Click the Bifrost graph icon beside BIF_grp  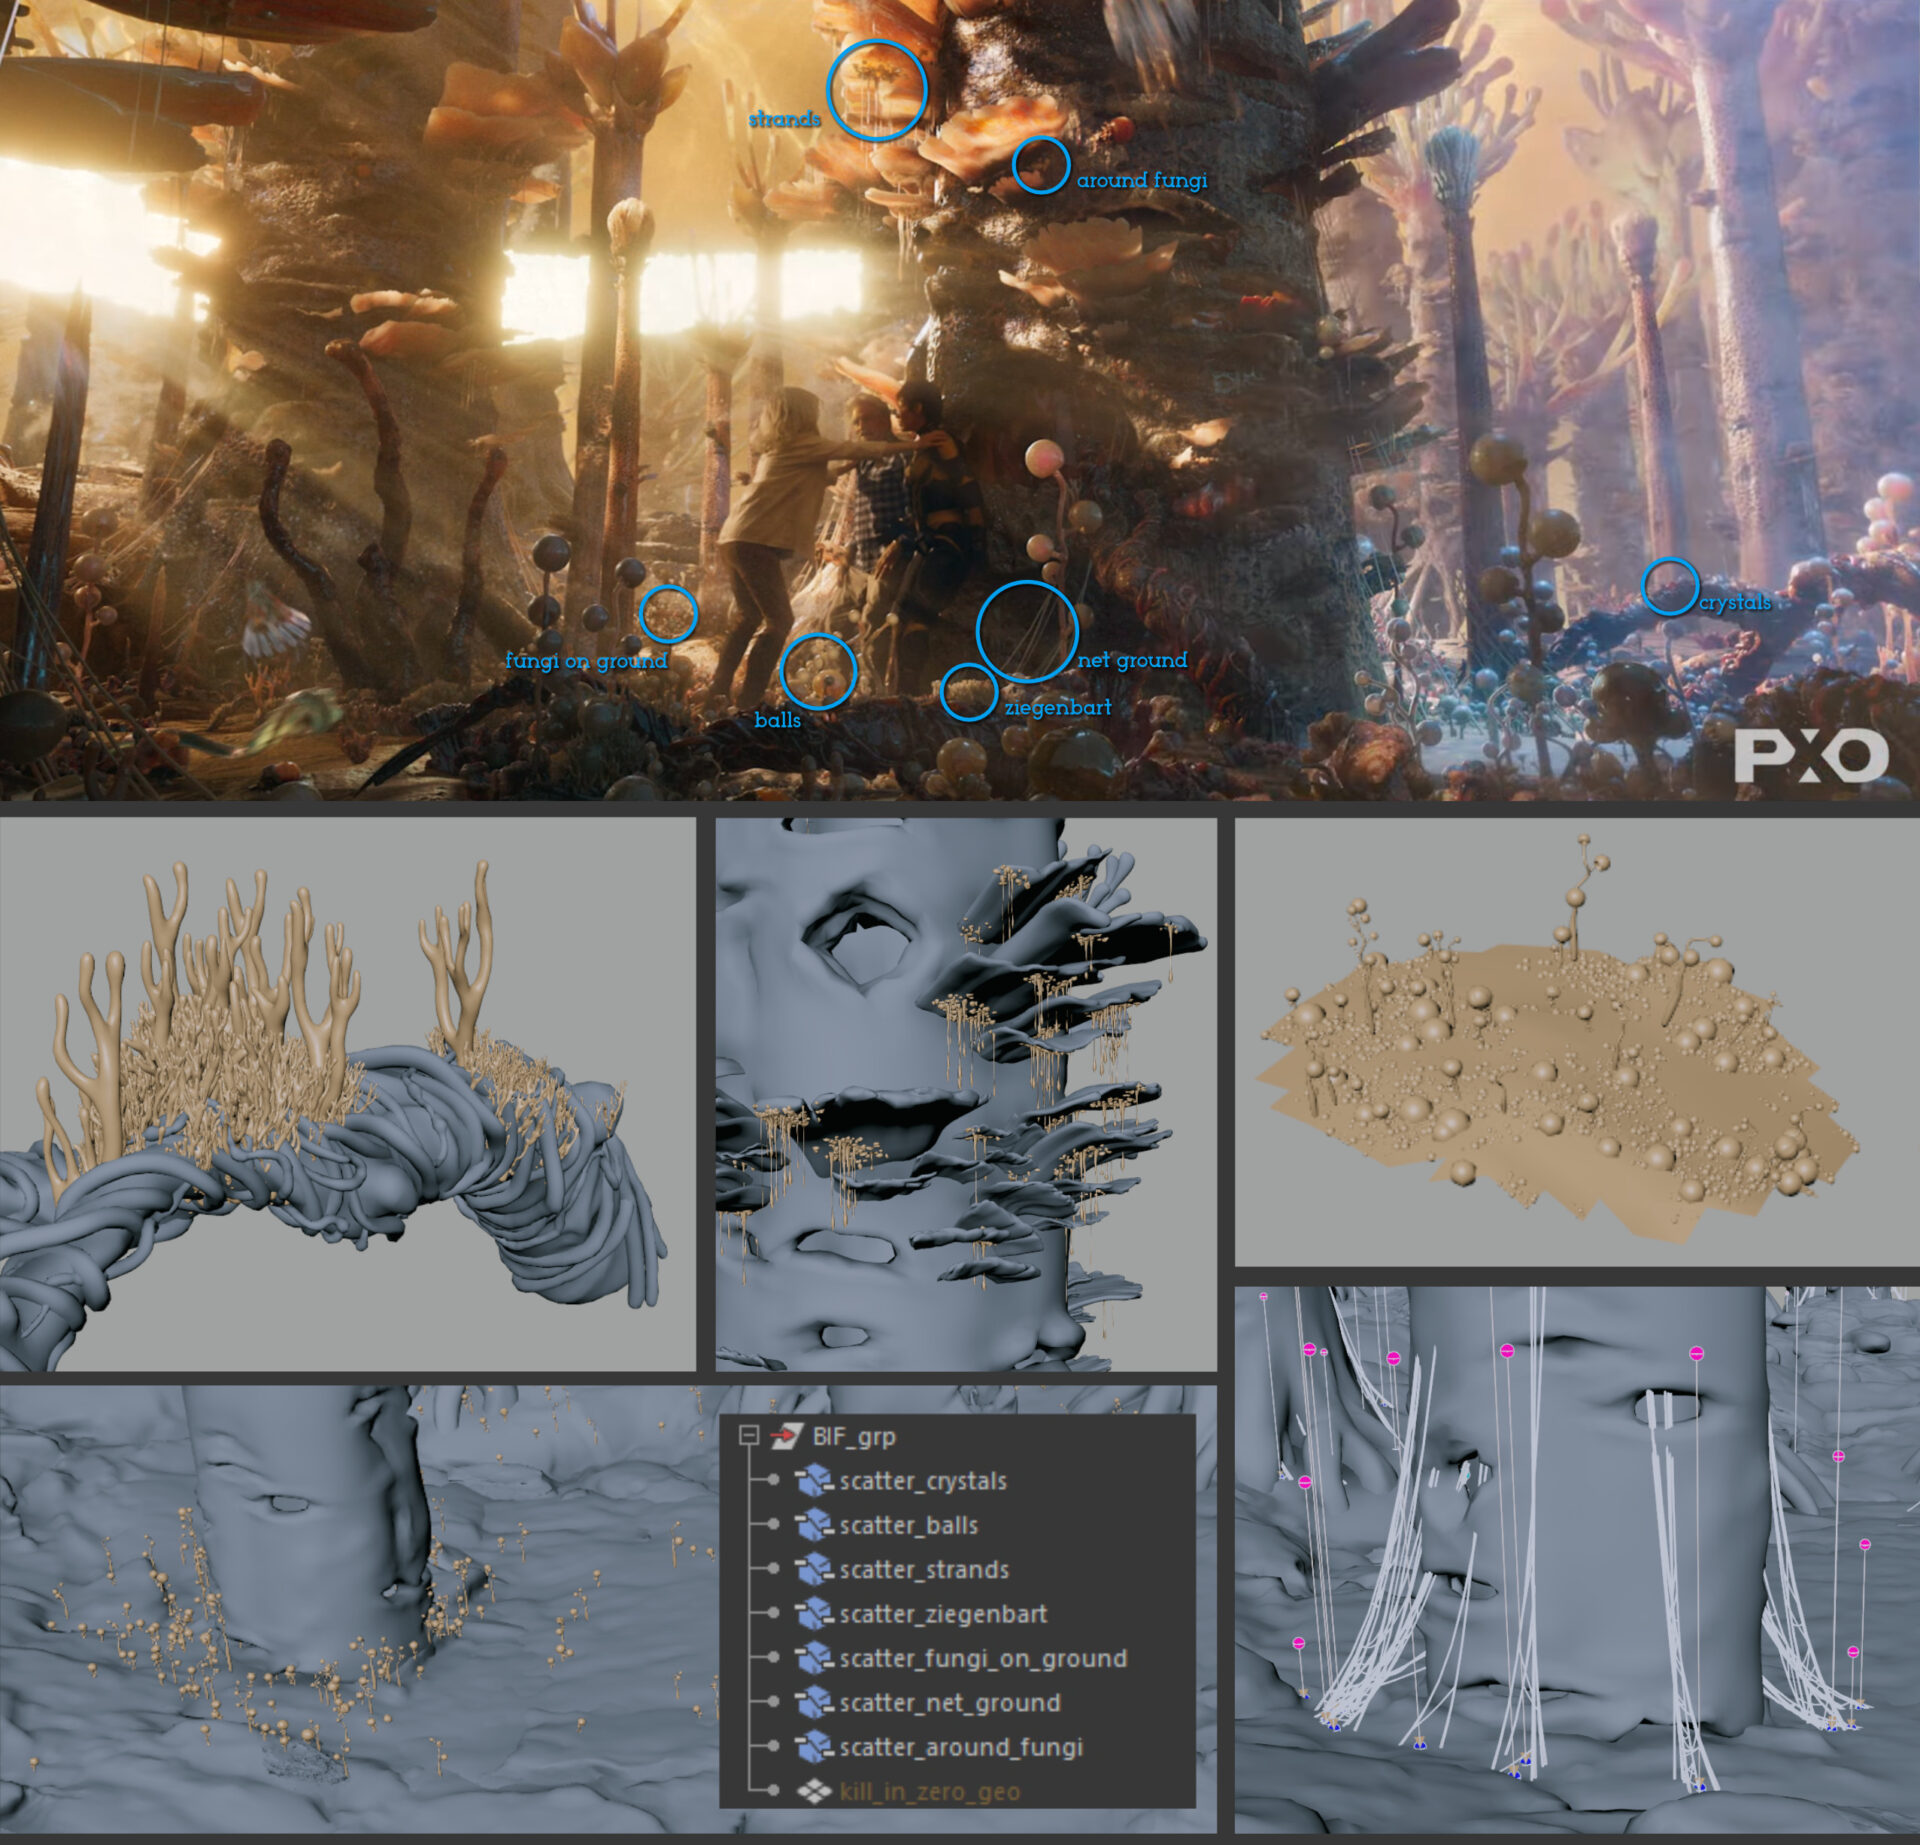point(789,1437)
